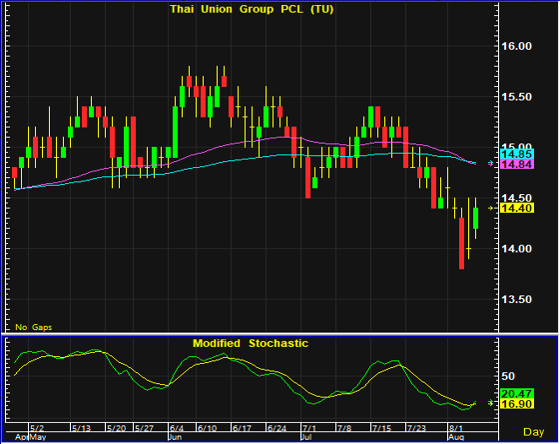The width and height of the screenshot is (560, 444).
Task: Click the 6/24 date marker
Action: point(277,428)
